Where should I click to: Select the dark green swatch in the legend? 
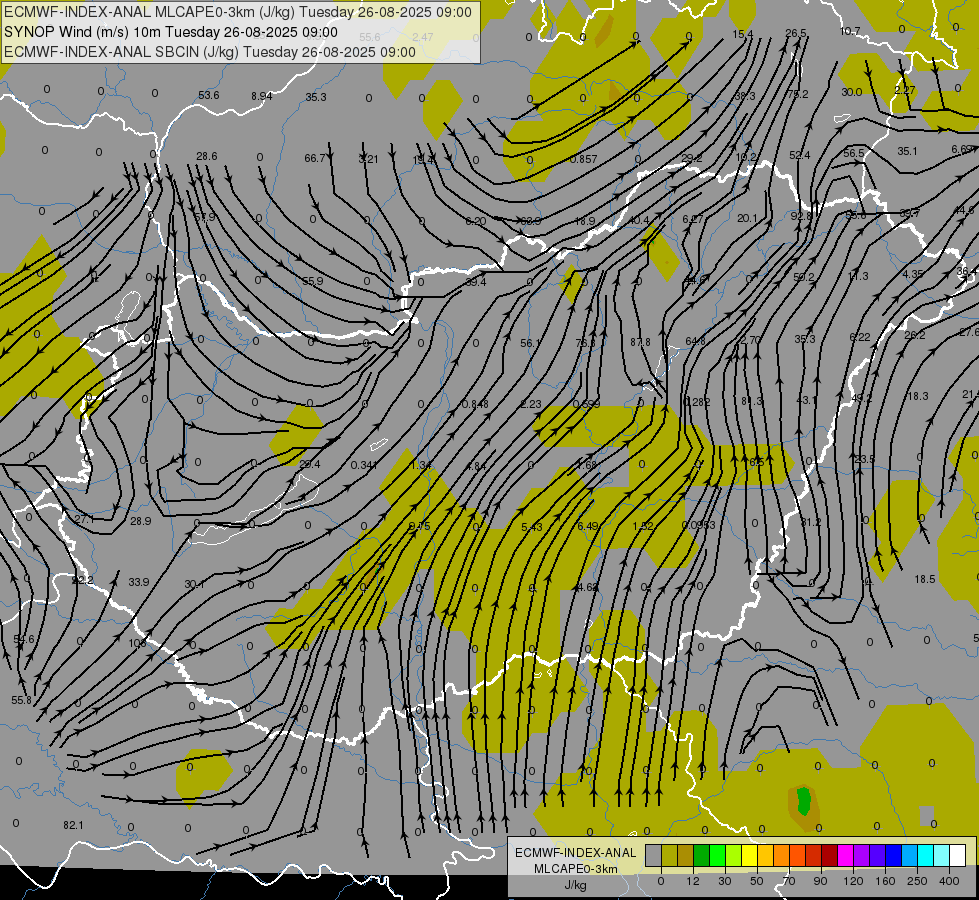702,855
